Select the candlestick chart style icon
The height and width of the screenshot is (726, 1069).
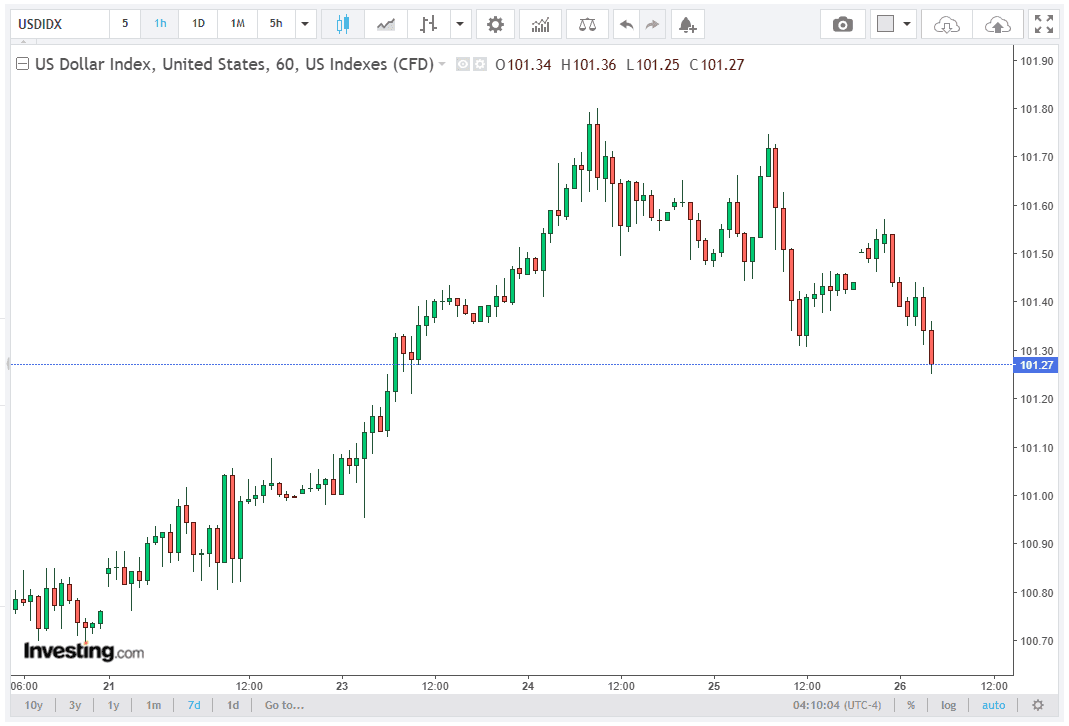(343, 25)
